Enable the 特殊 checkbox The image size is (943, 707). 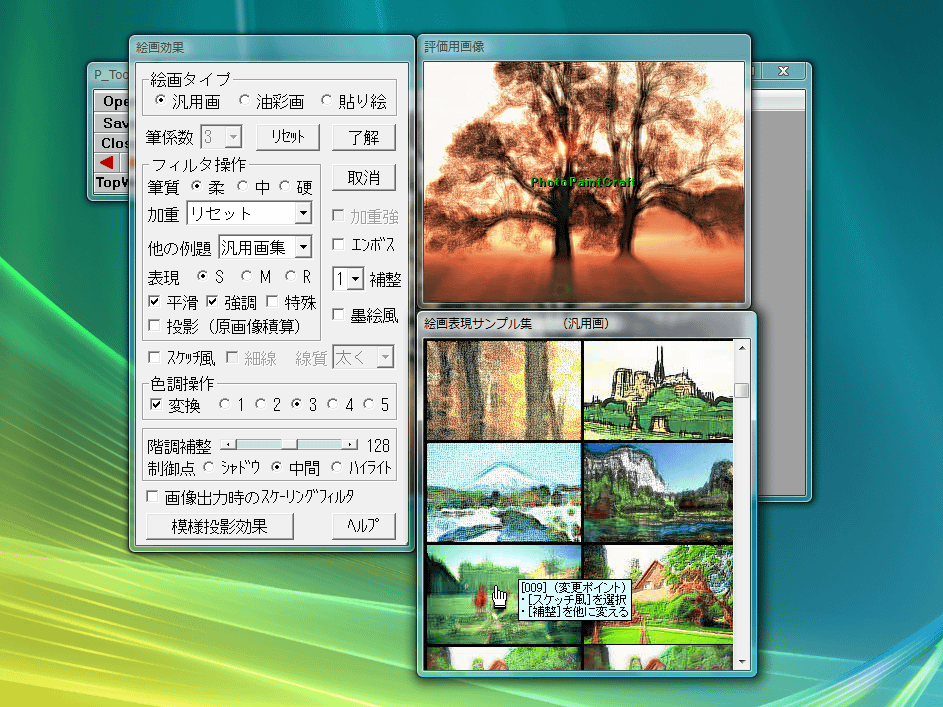click(x=272, y=301)
